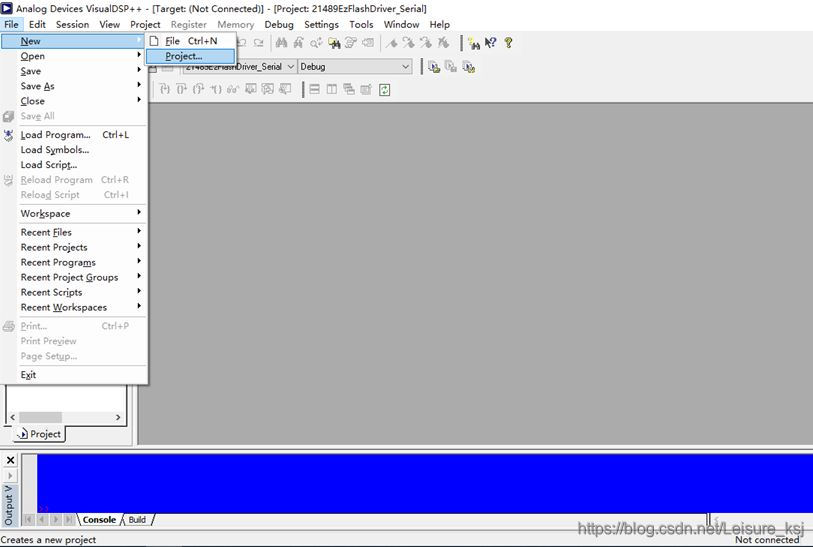Switch to the Build output tab
The width and height of the screenshot is (813, 547).
coord(137,520)
